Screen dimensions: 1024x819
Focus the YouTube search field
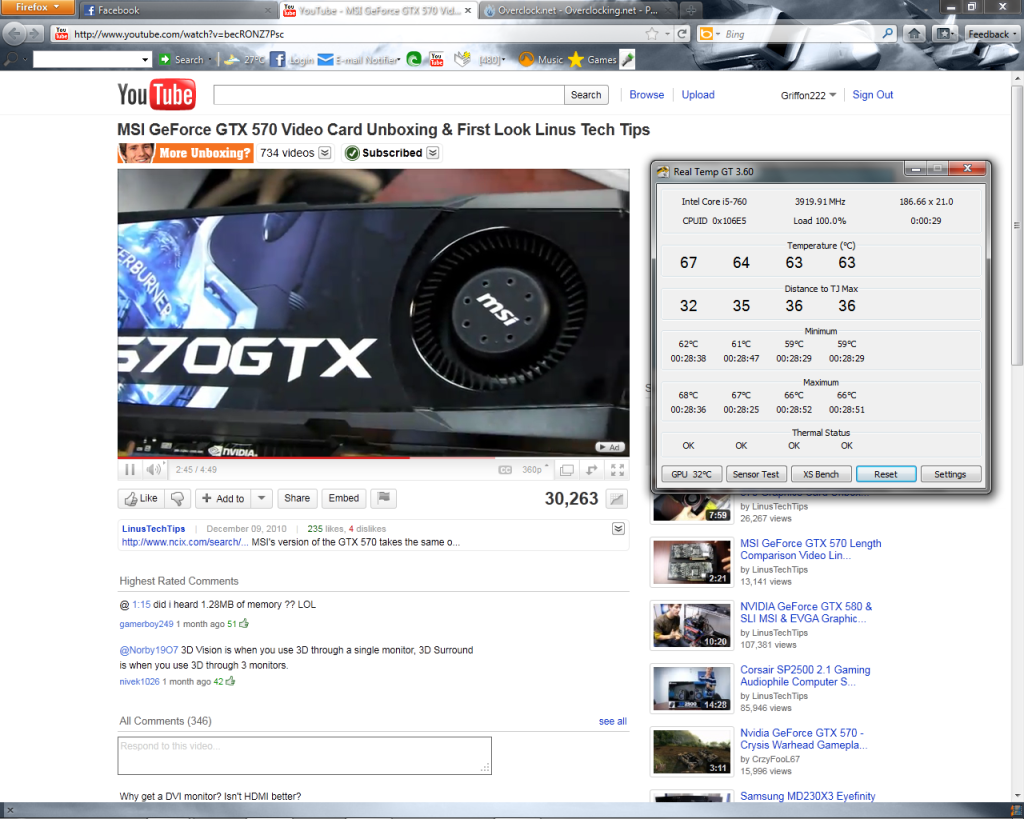[x=389, y=95]
